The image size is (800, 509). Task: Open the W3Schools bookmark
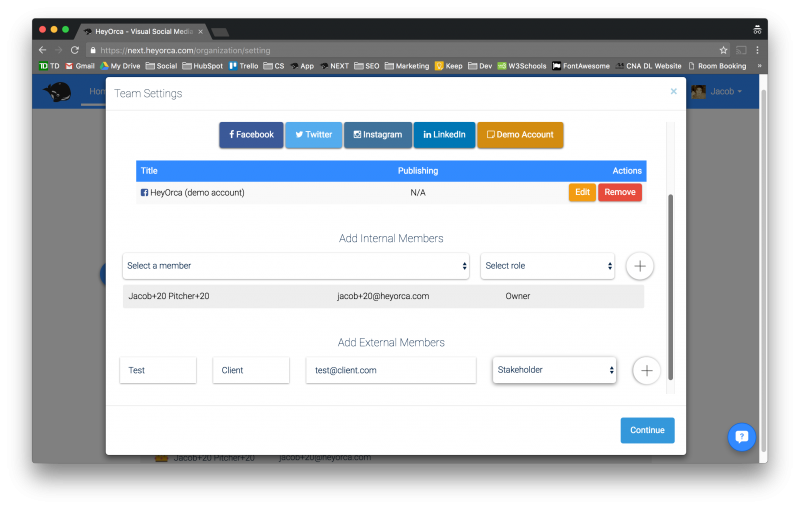coord(522,66)
